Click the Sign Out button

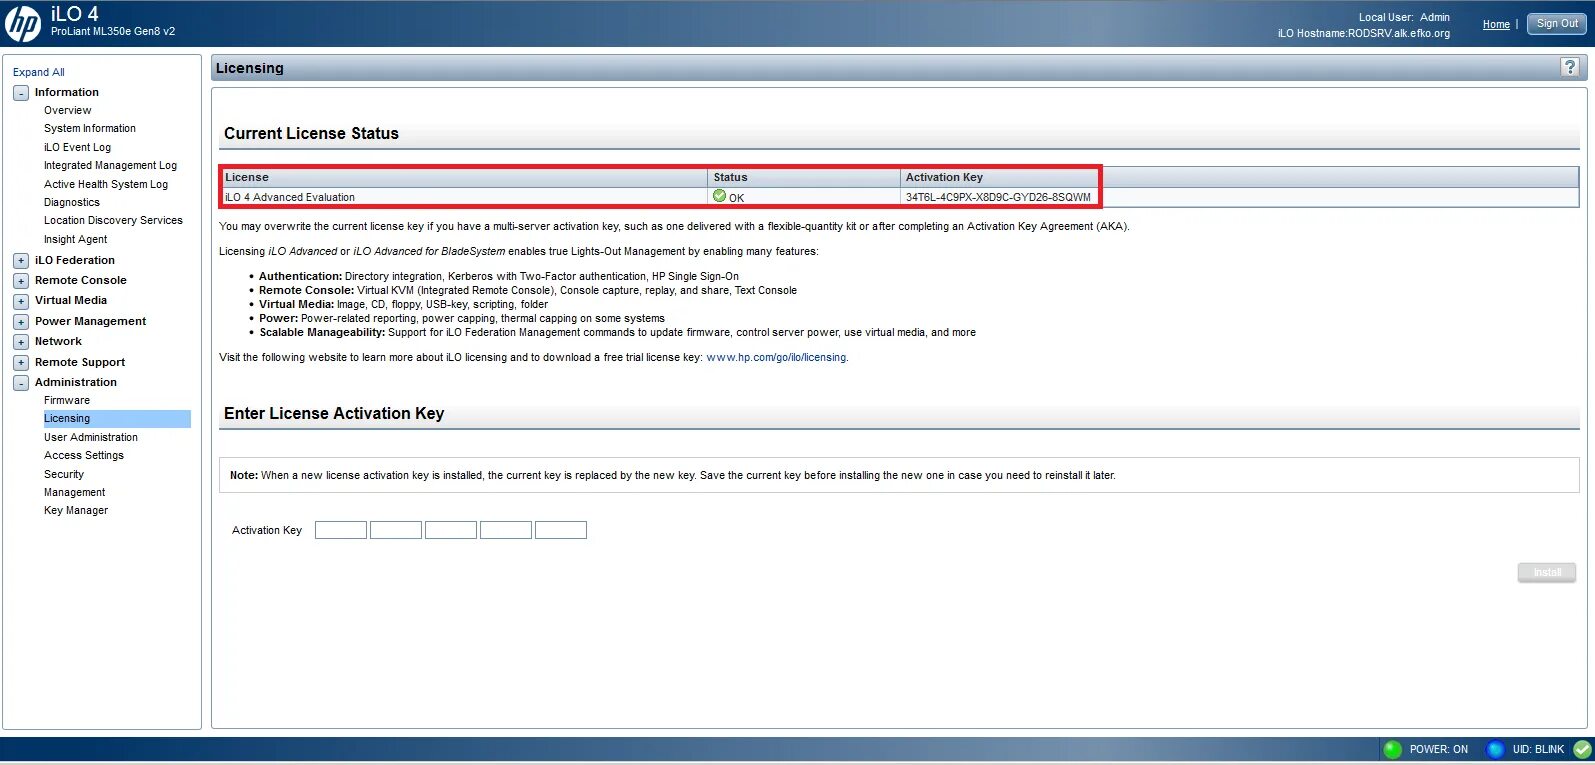tap(1557, 23)
